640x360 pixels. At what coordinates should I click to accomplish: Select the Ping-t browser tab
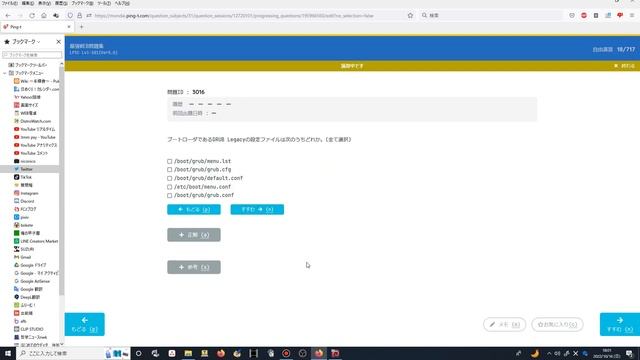[37, 27]
